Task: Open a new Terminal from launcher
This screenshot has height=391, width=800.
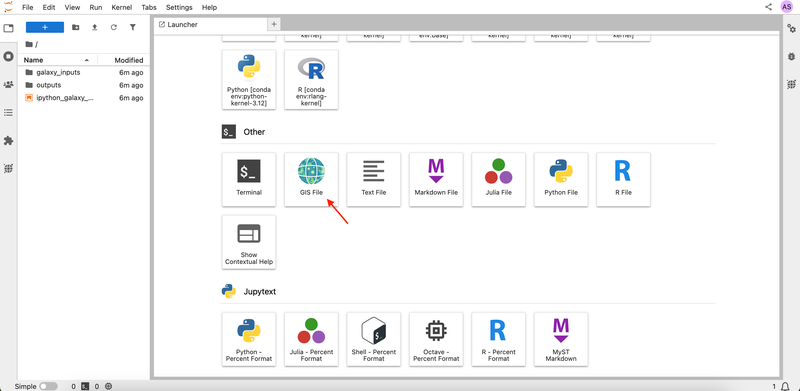Action: tap(249, 180)
